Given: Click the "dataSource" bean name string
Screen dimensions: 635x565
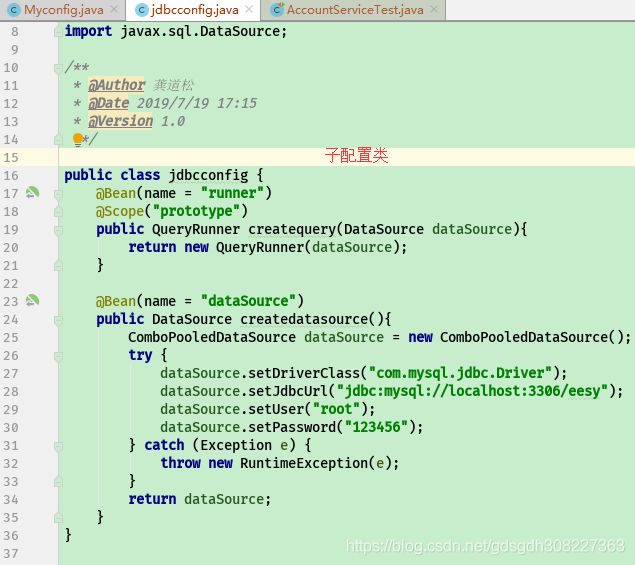Looking at the screenshot, I should click(x=248, y=301).
